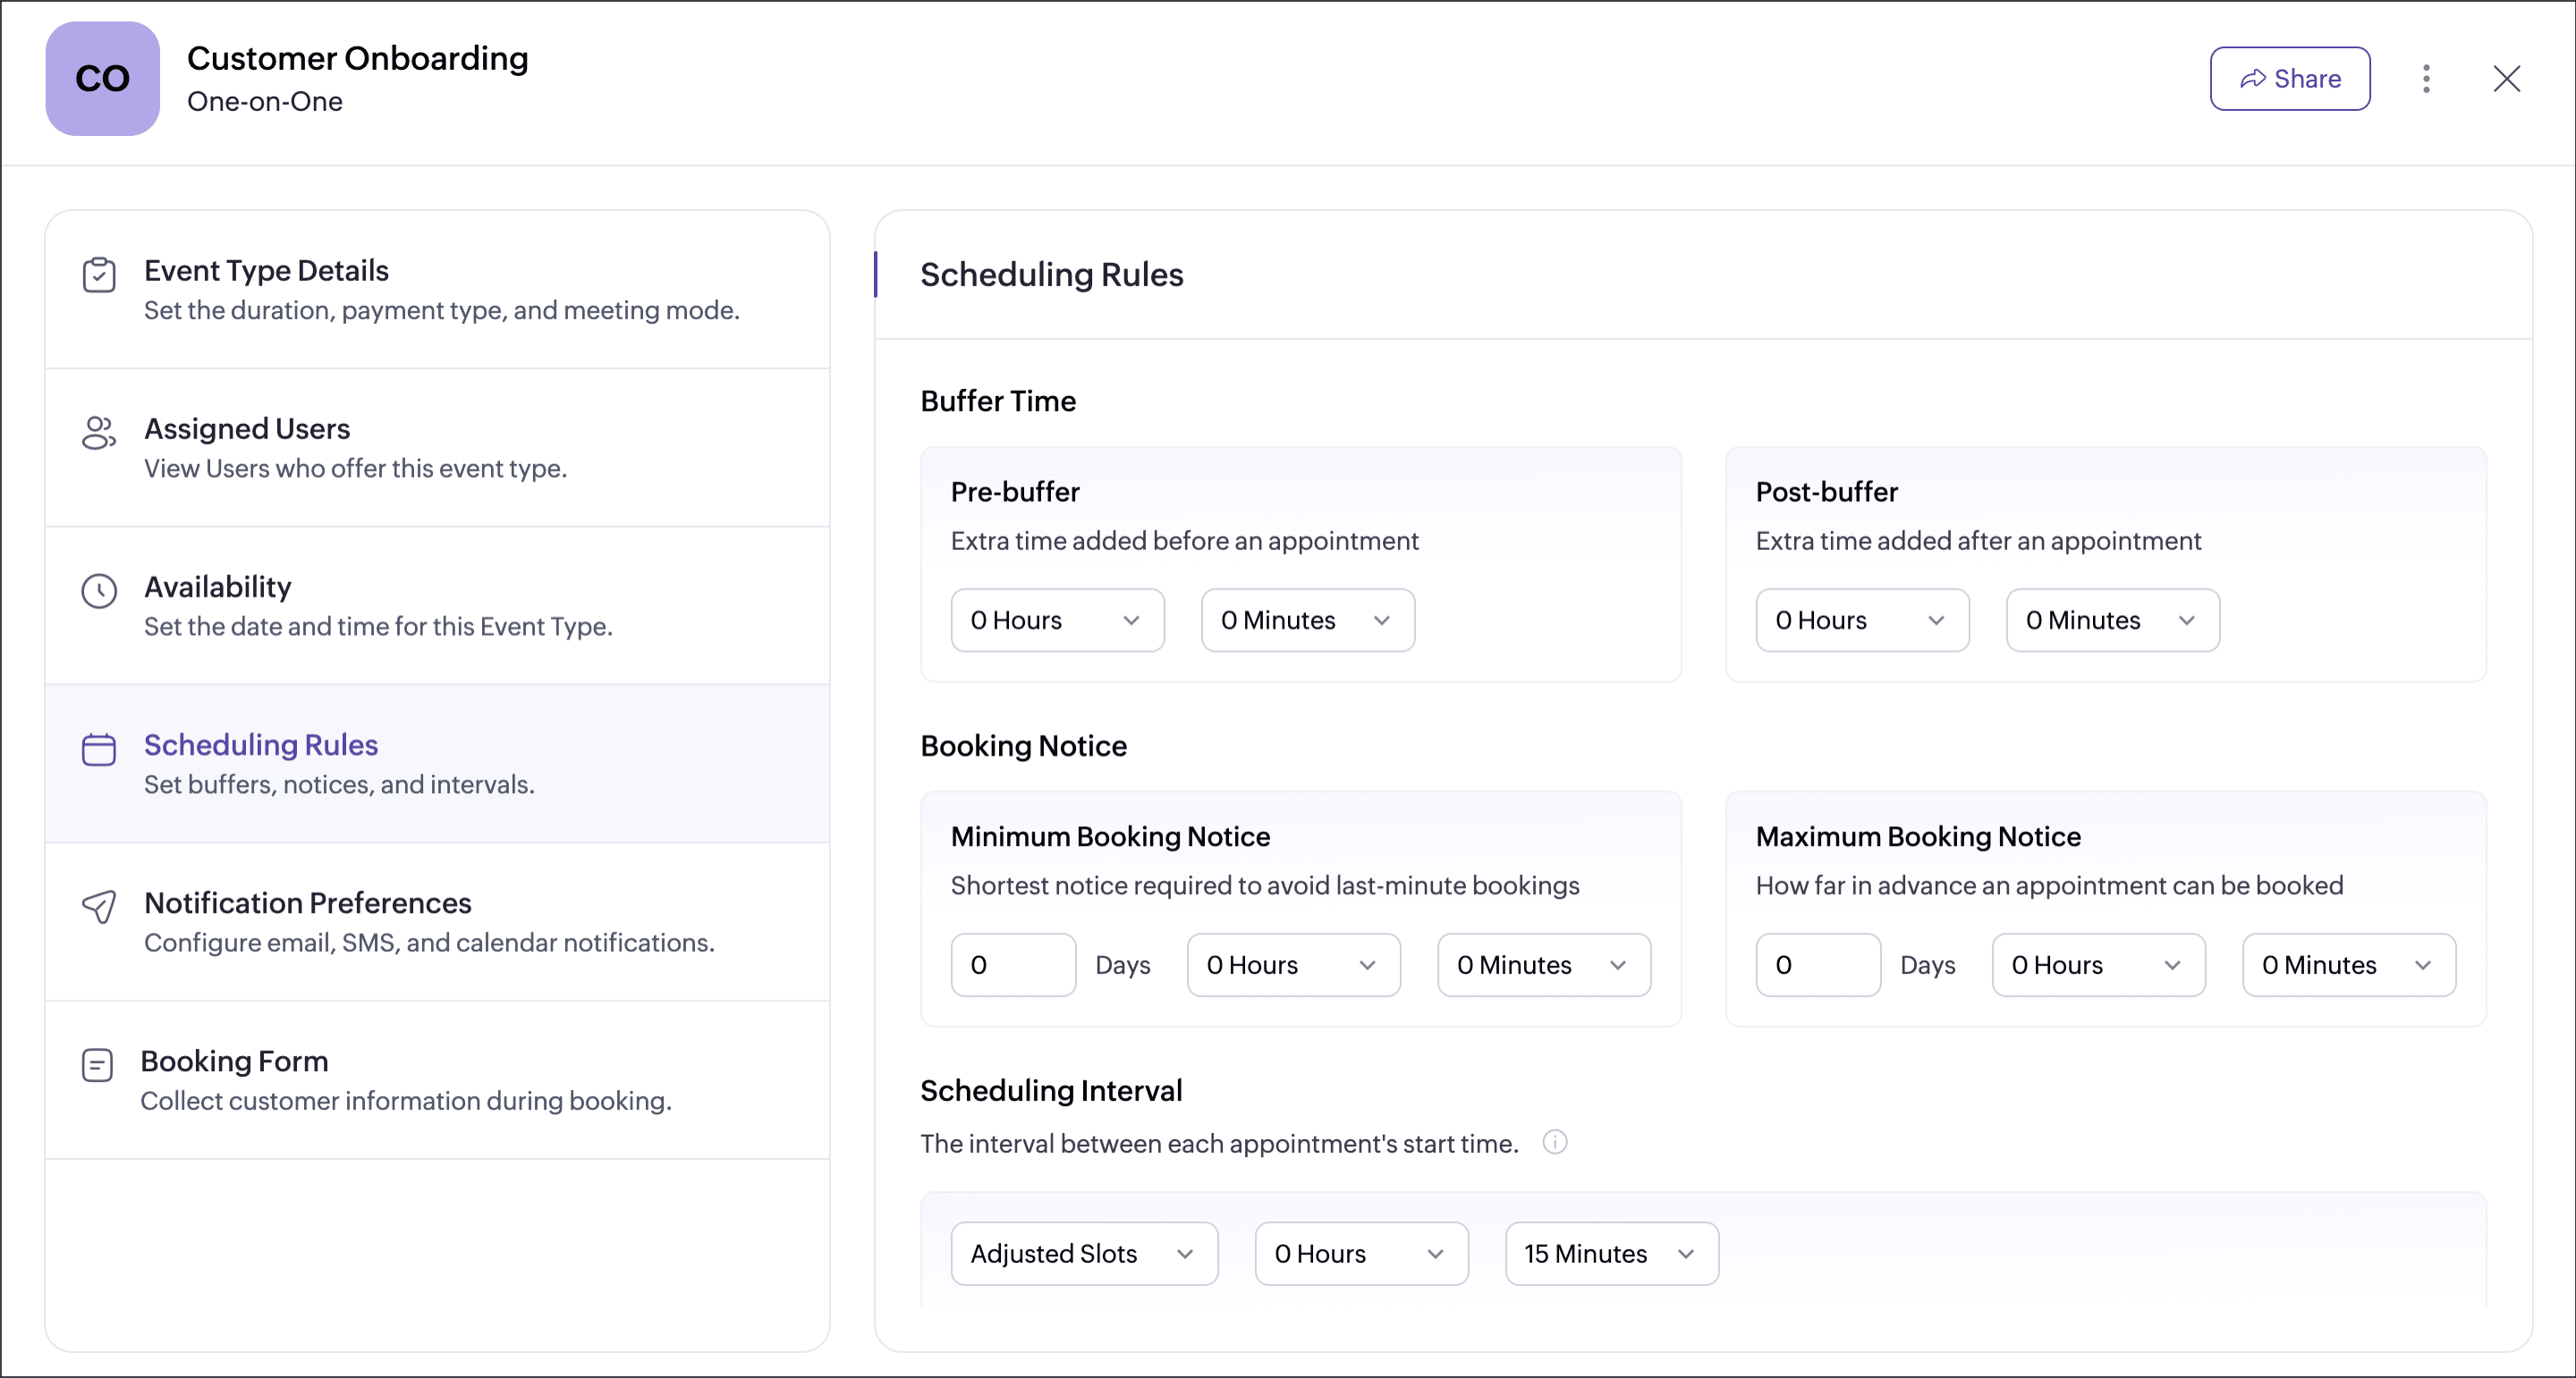Share the Customer Onboarding event
This screenshot has height=1378, width=2576.
click(2289, 79)
